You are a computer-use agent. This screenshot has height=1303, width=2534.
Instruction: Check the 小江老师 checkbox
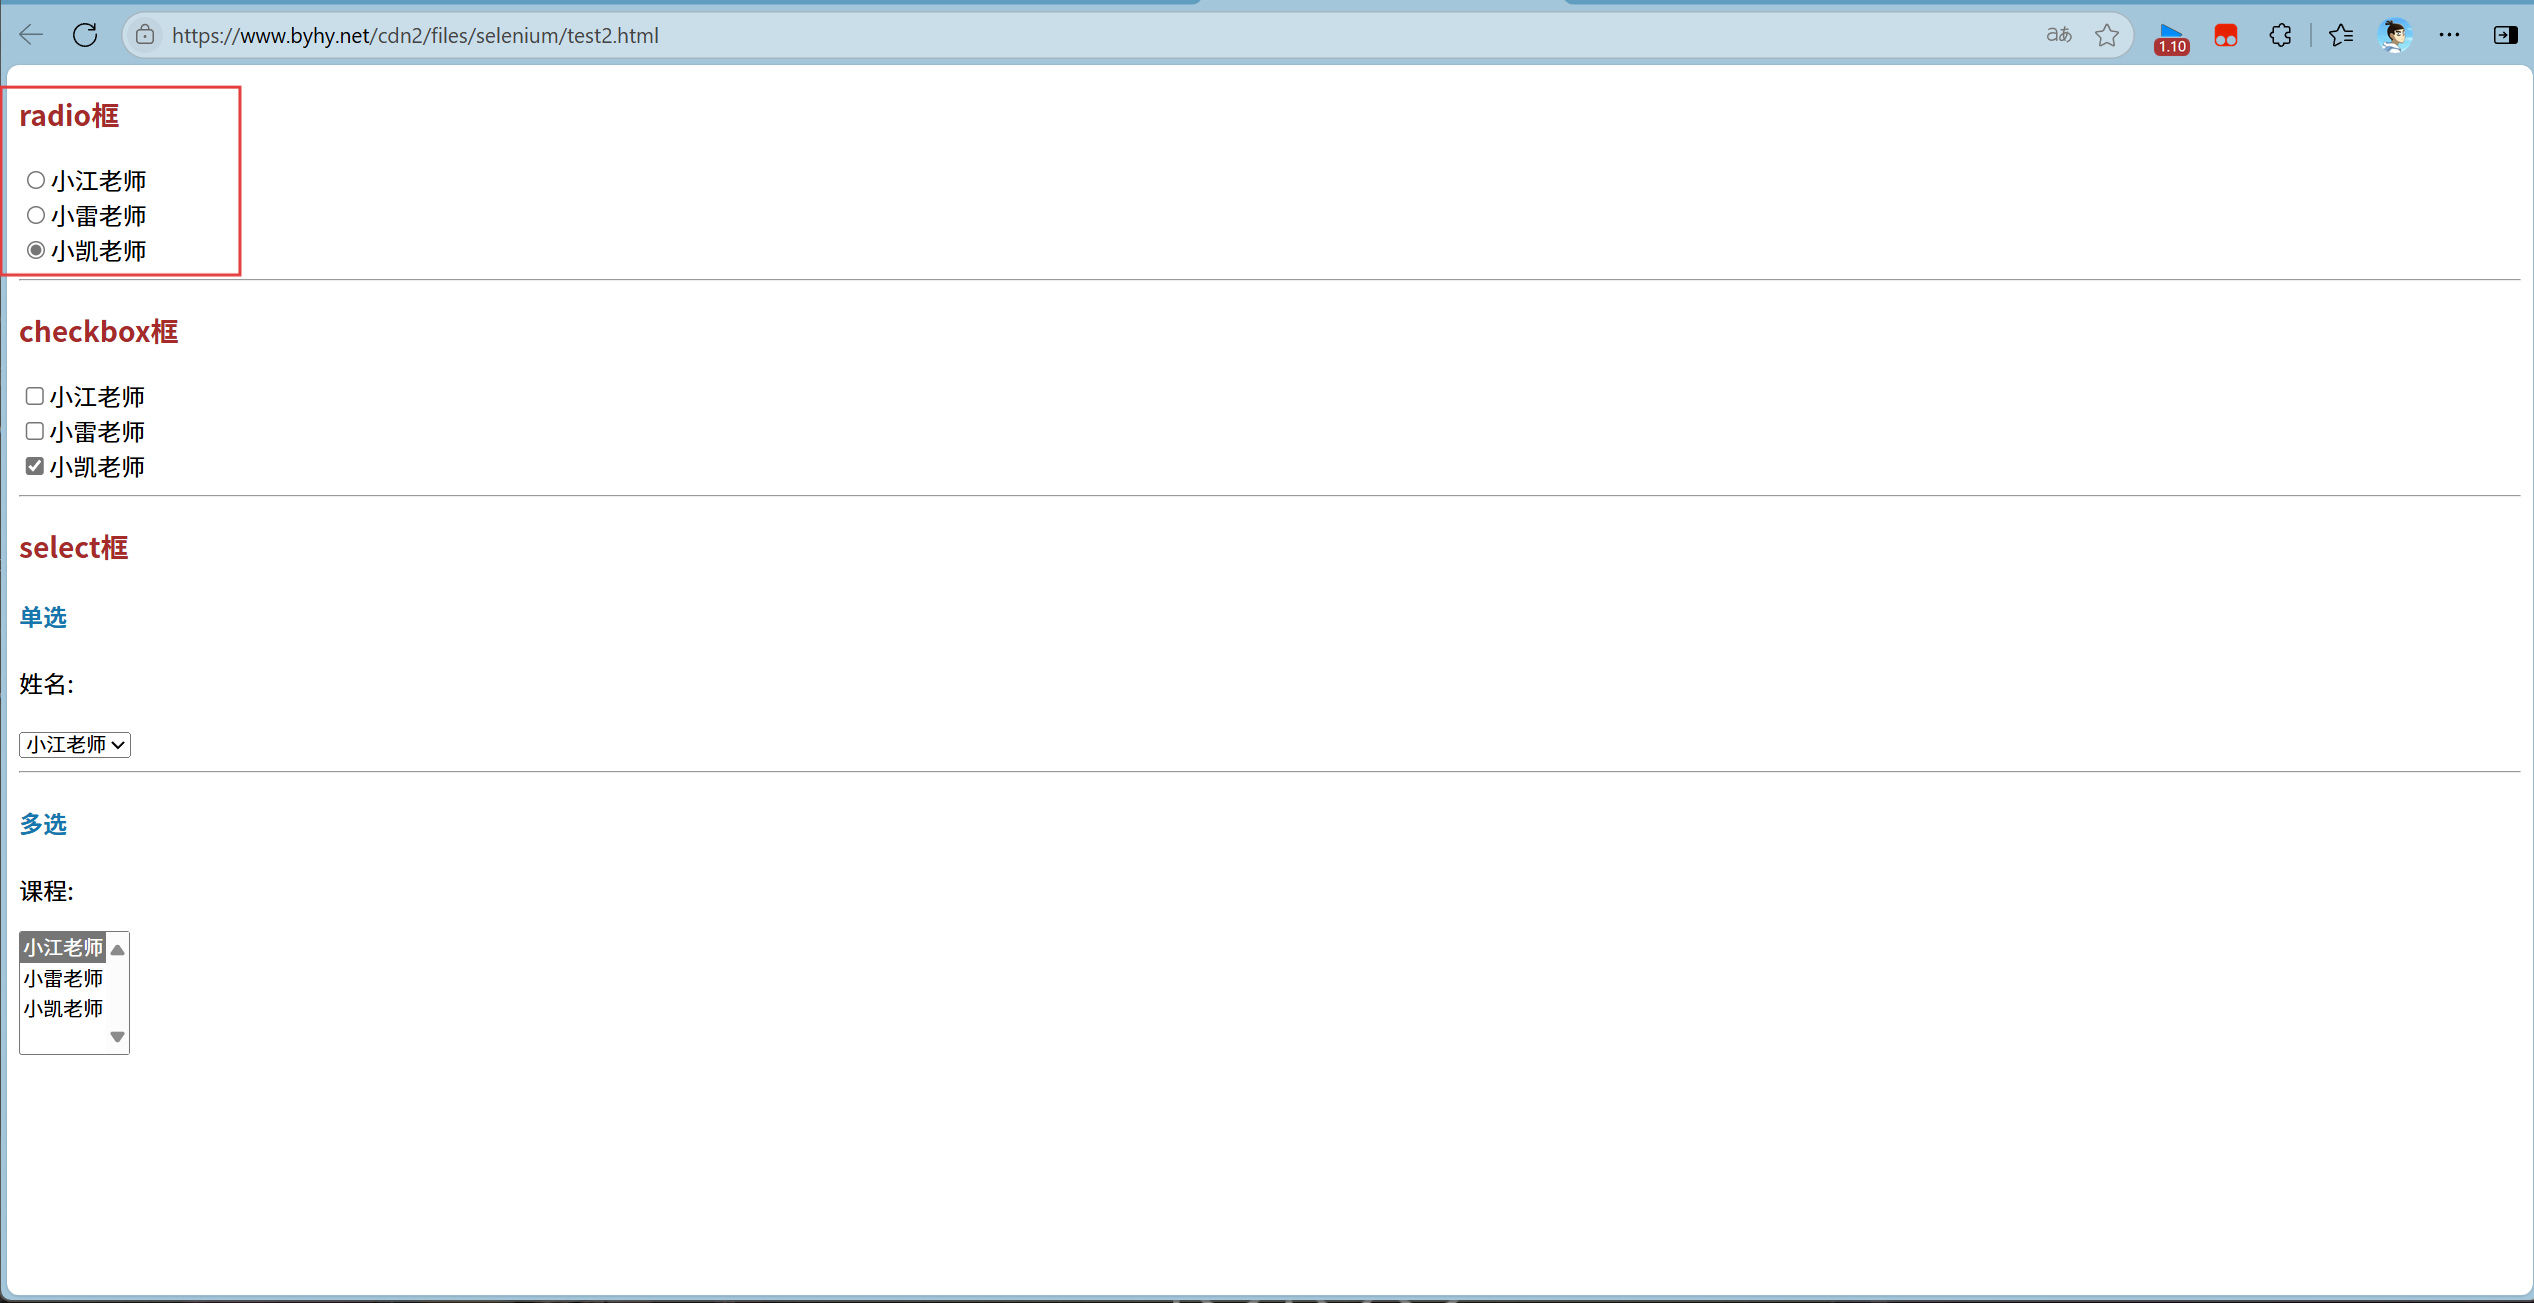(x=35, y=396)
